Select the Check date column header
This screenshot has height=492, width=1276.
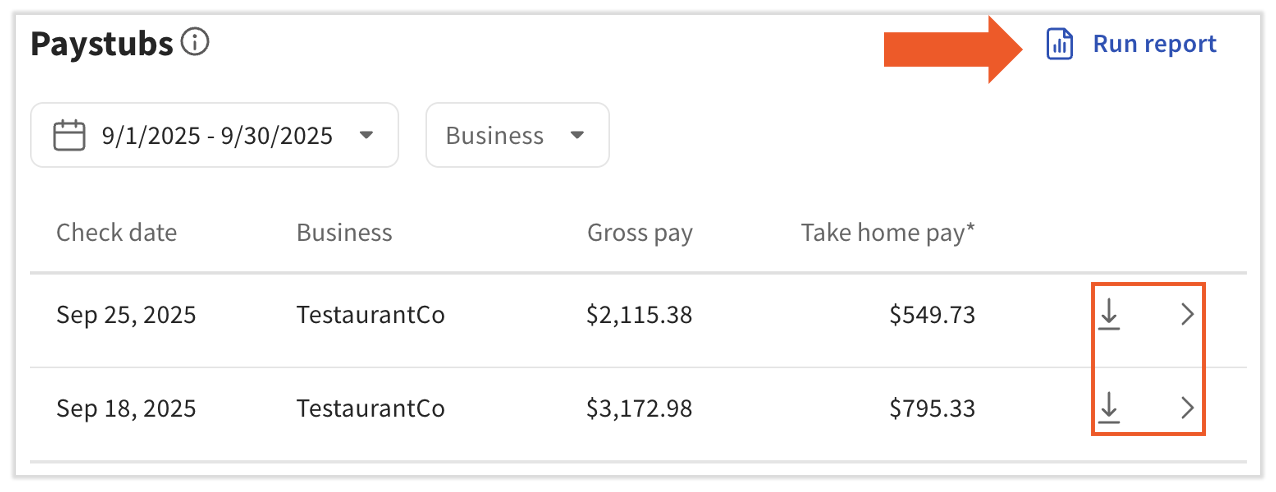click(x=116, y=233)
